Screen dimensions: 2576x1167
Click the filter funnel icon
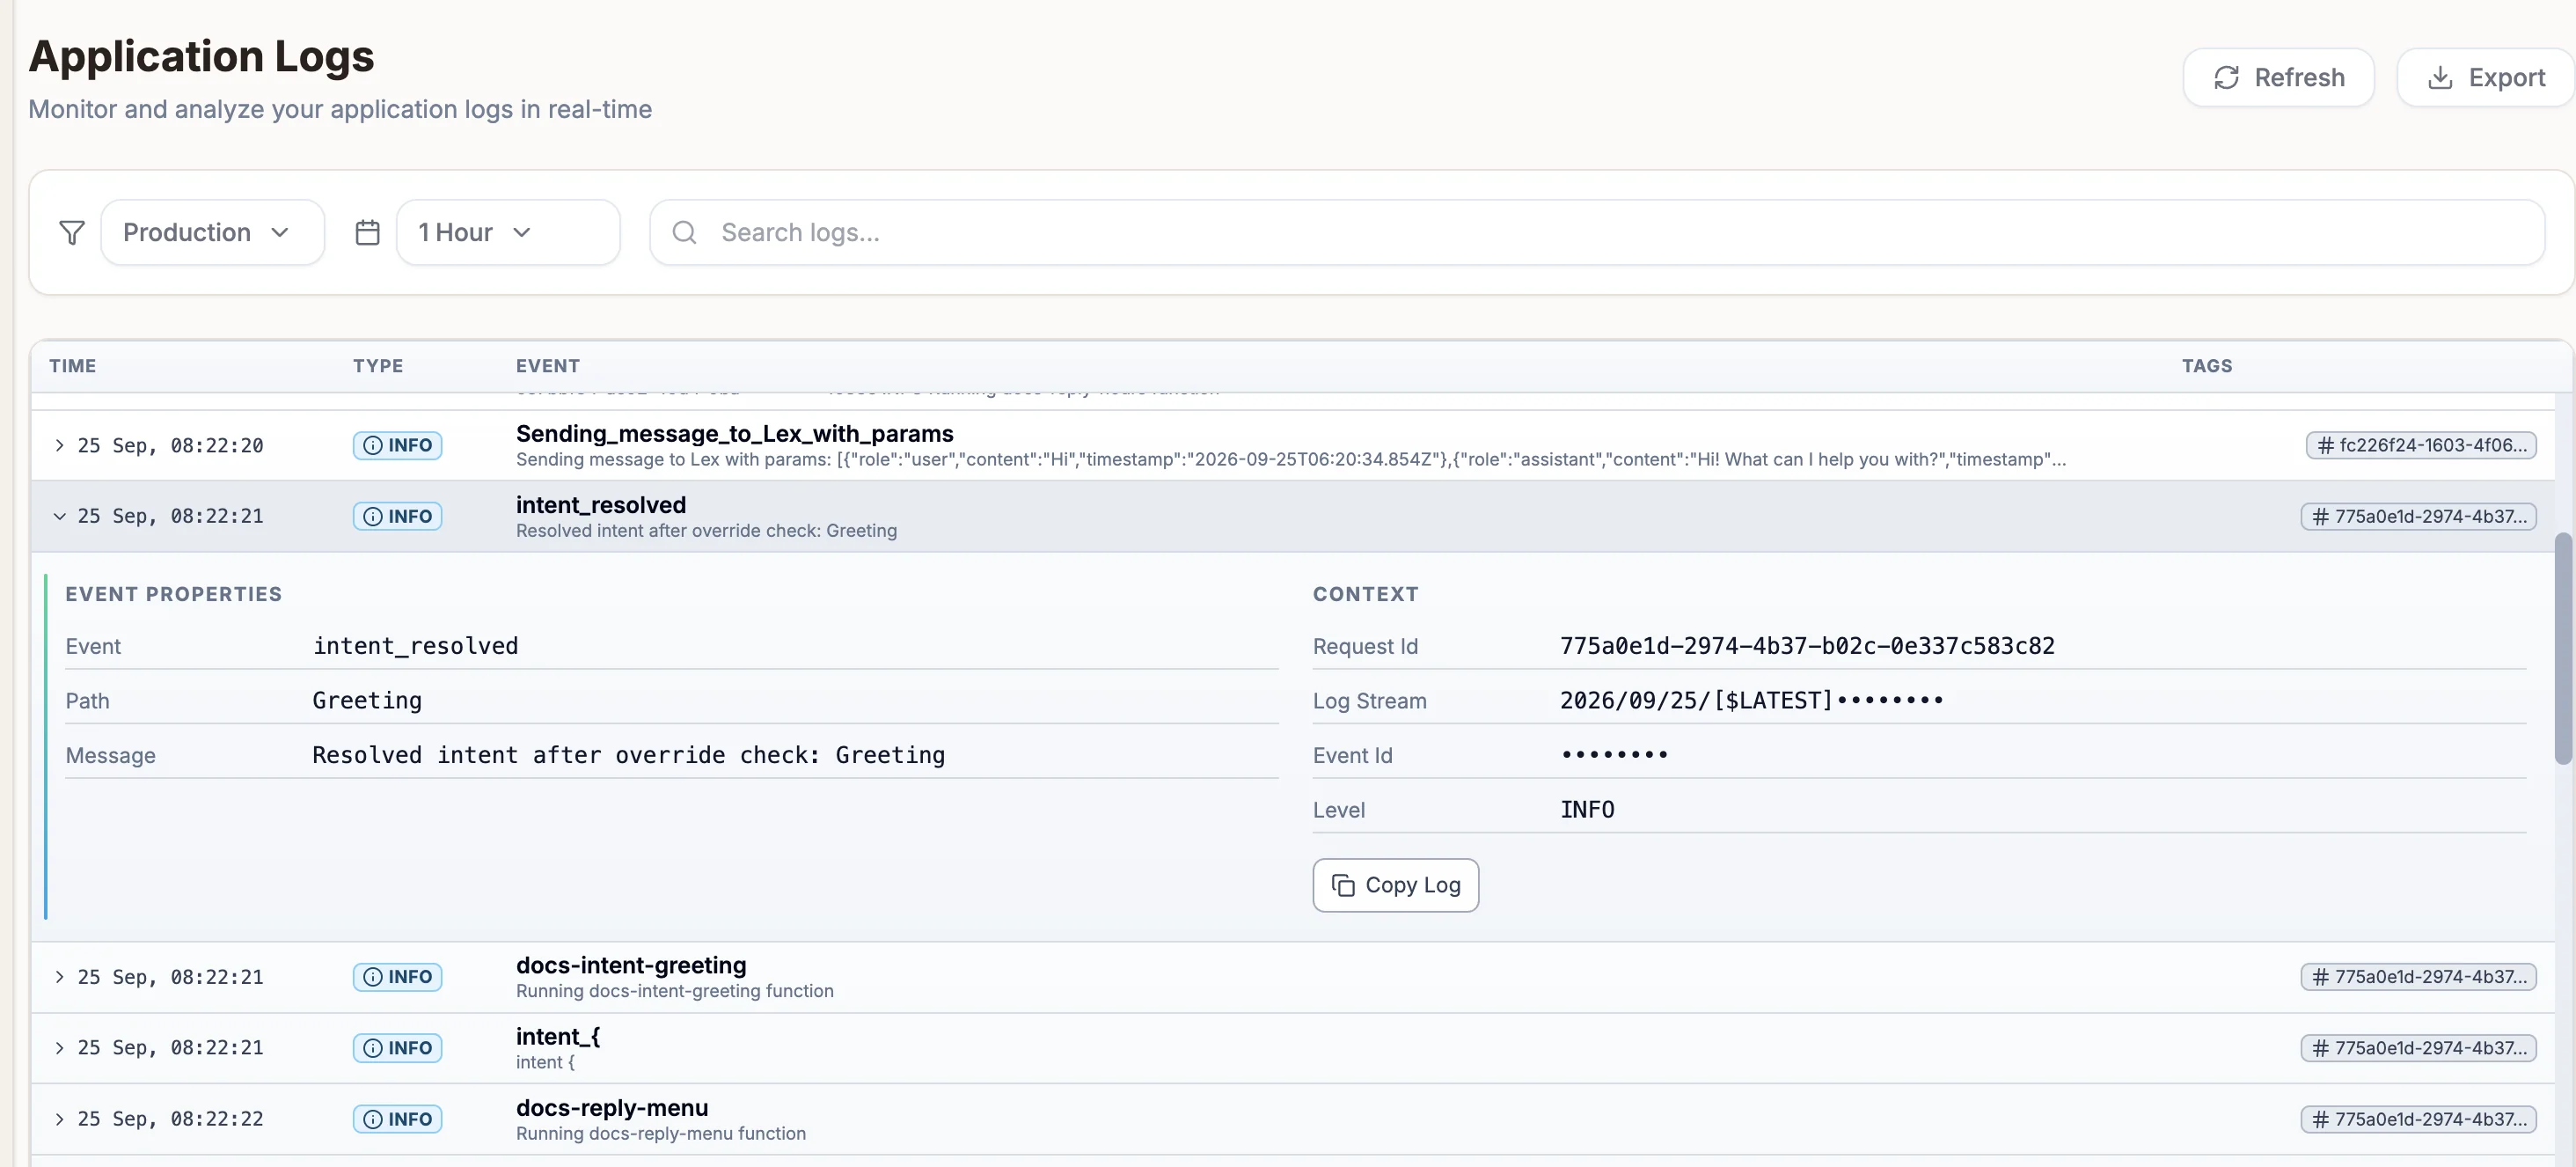[72, 232]
